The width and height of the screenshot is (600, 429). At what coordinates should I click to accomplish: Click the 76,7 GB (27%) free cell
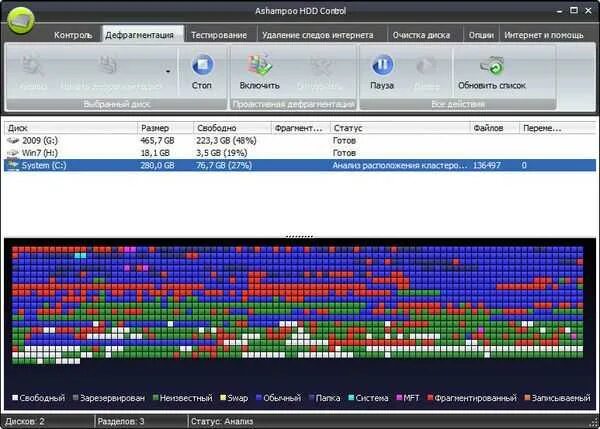(x=224, y=165)
